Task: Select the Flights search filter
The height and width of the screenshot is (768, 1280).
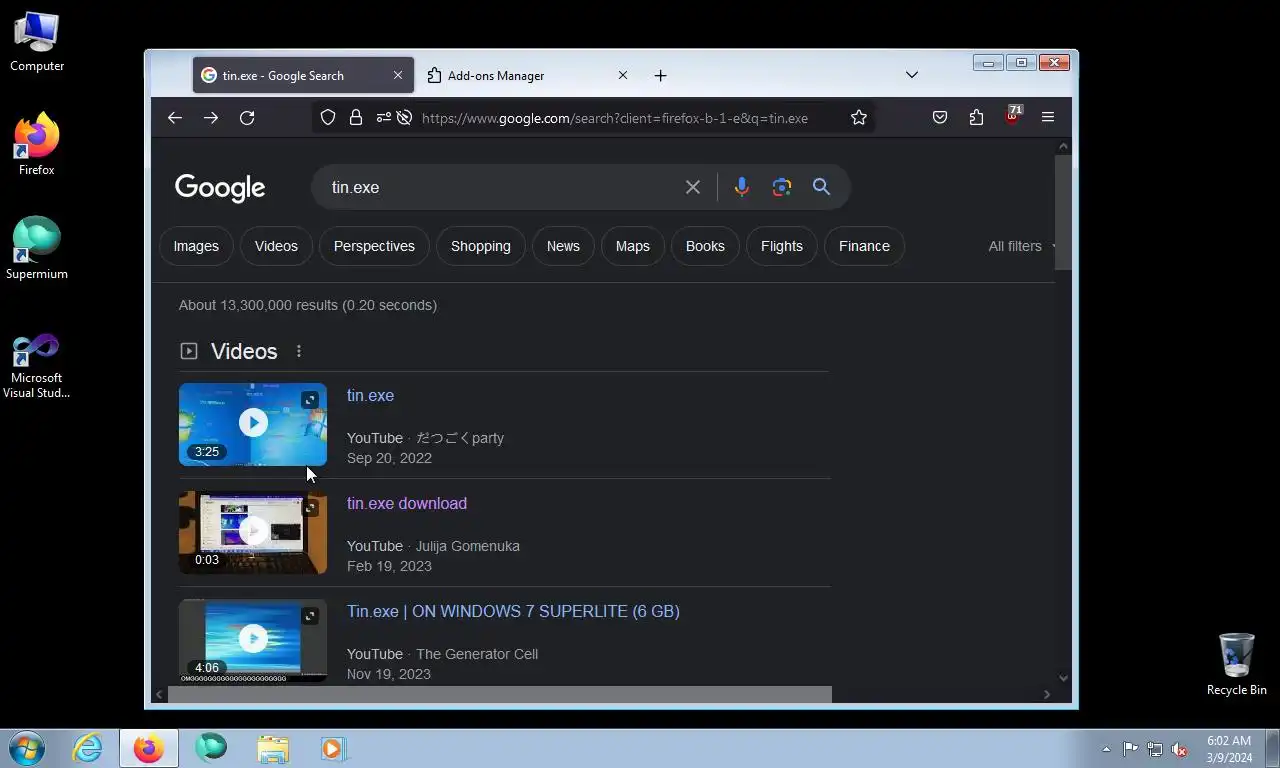Action: pos(782,246)
